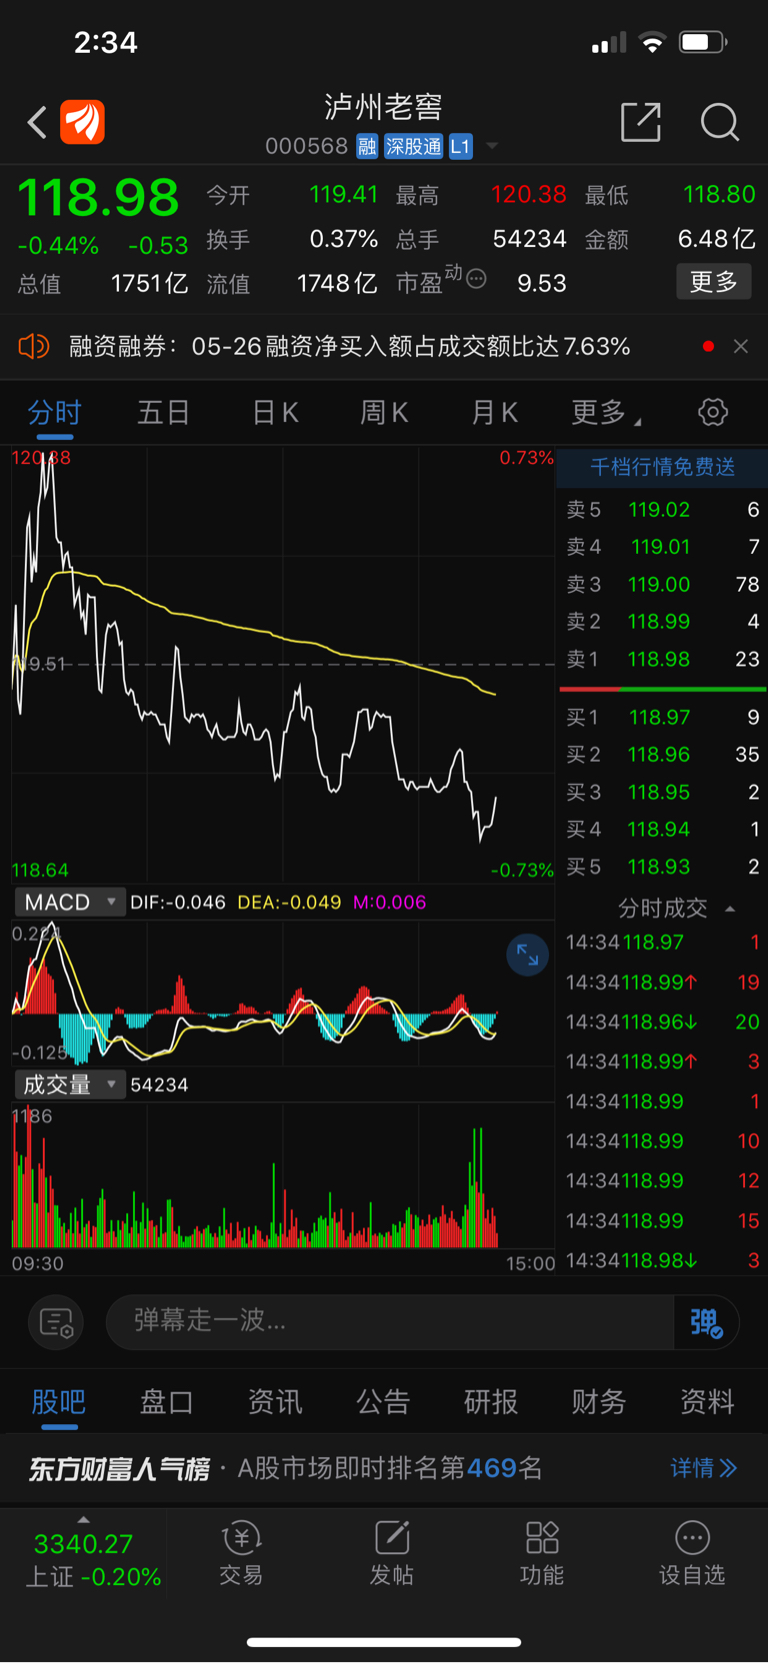
Task: Tap the share icon at top
Action: (x=641, y=122)
